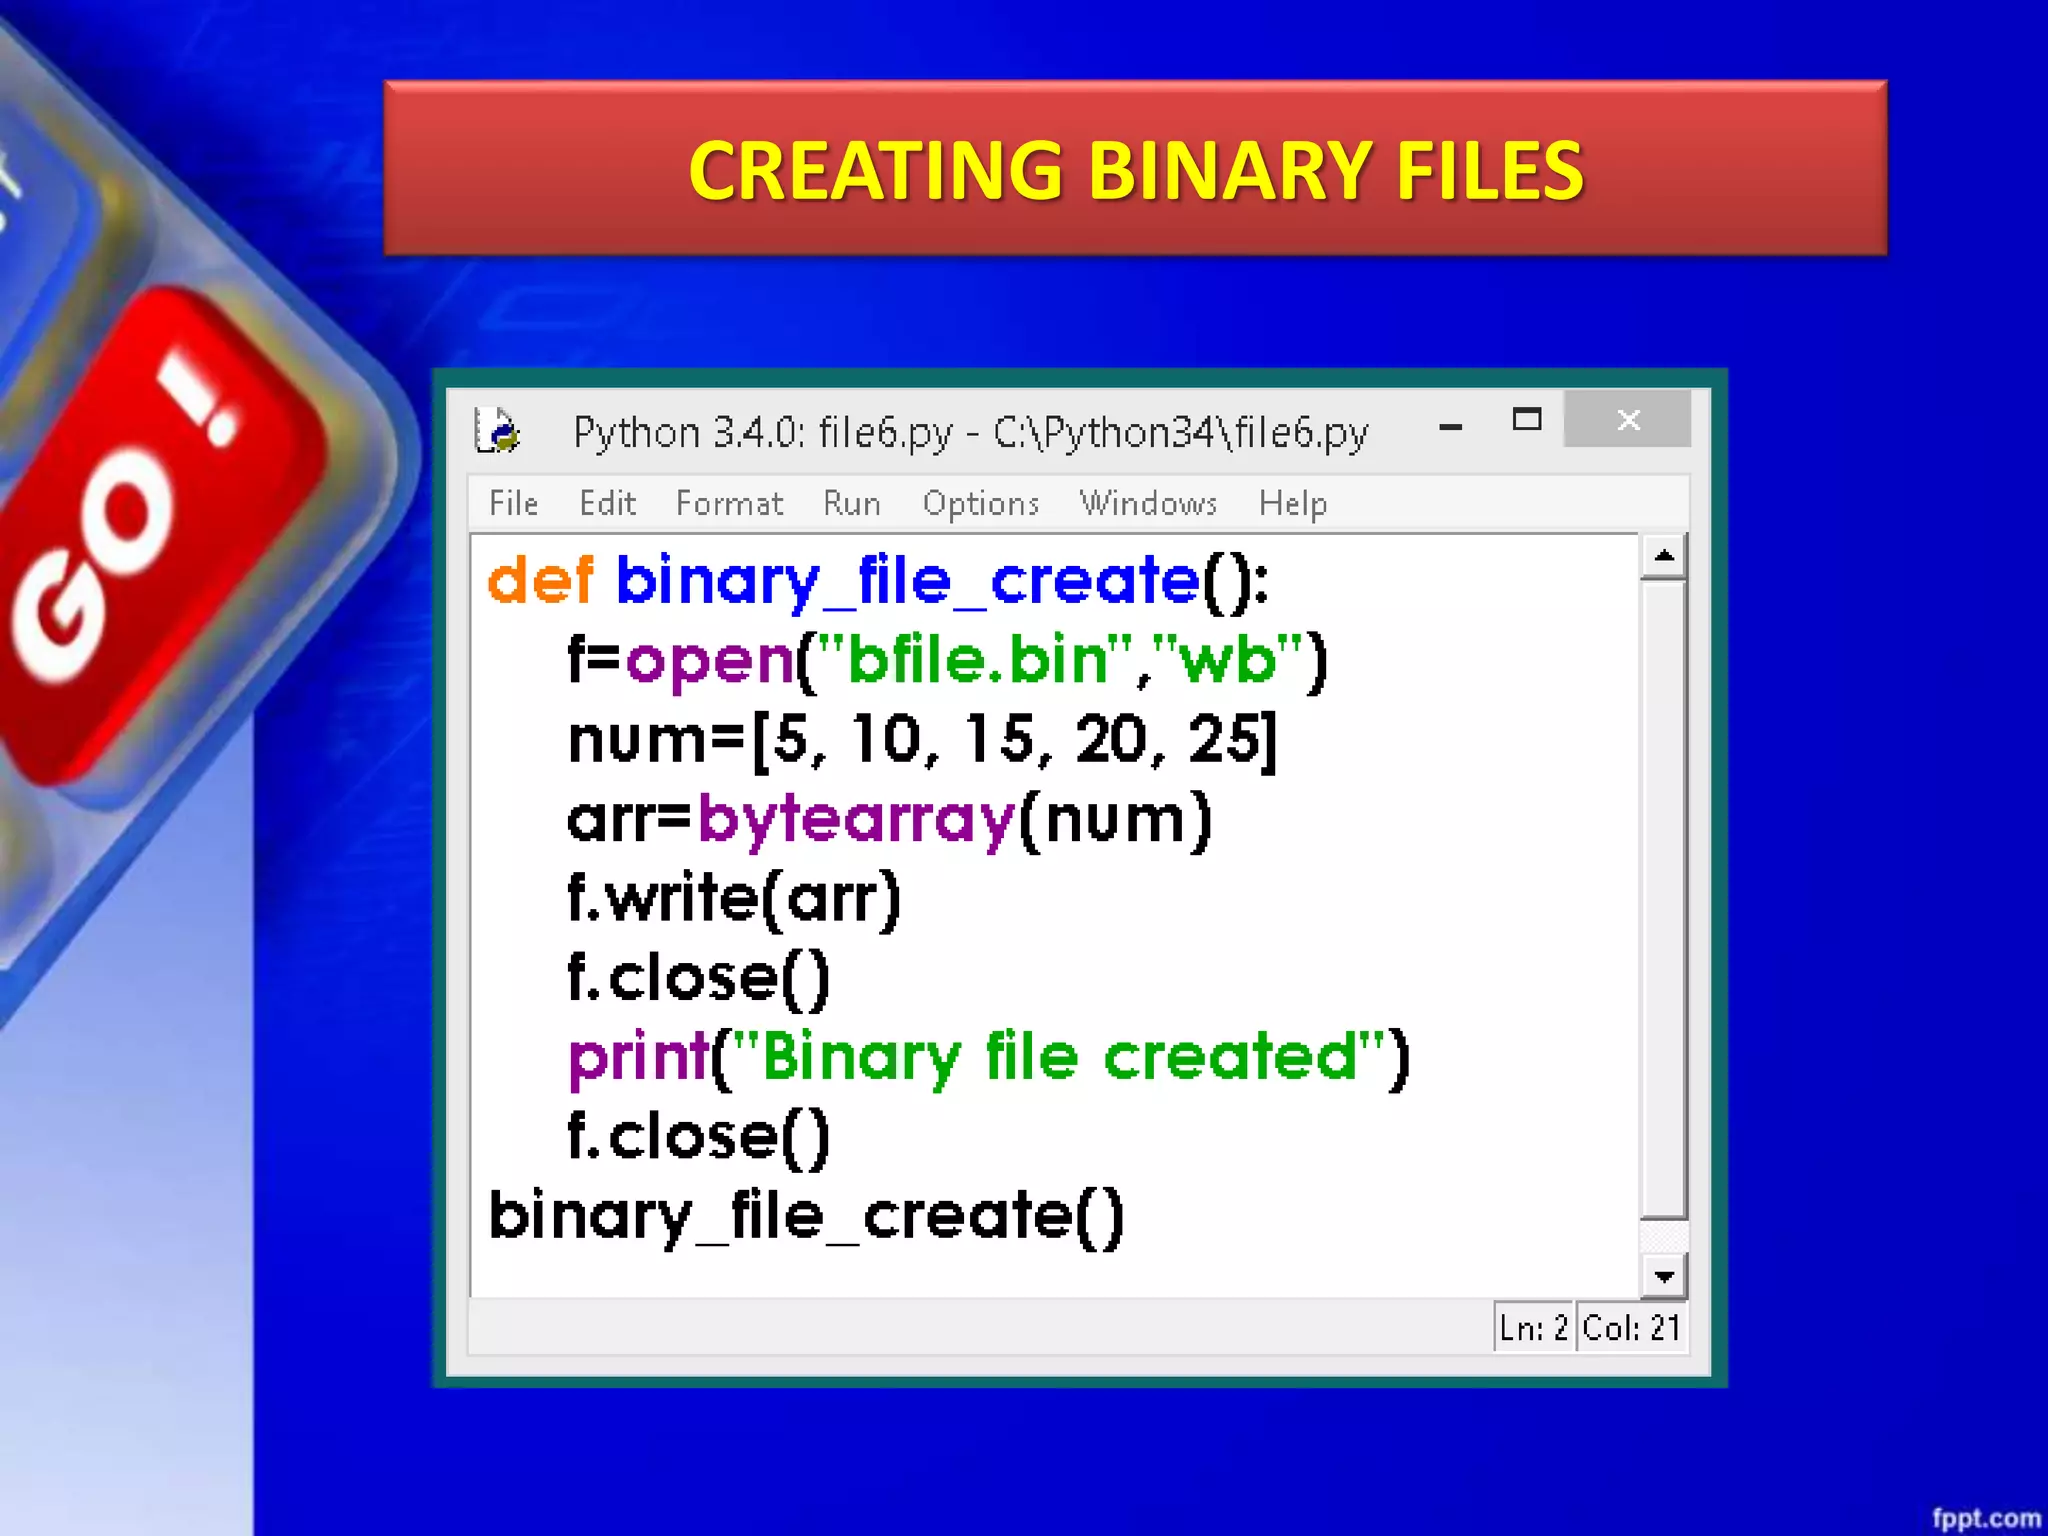The width and height of the screenshot is (2048, 1536).
Task: Click the "bfile.bin" string in code
Action: [x=975, y=659]
